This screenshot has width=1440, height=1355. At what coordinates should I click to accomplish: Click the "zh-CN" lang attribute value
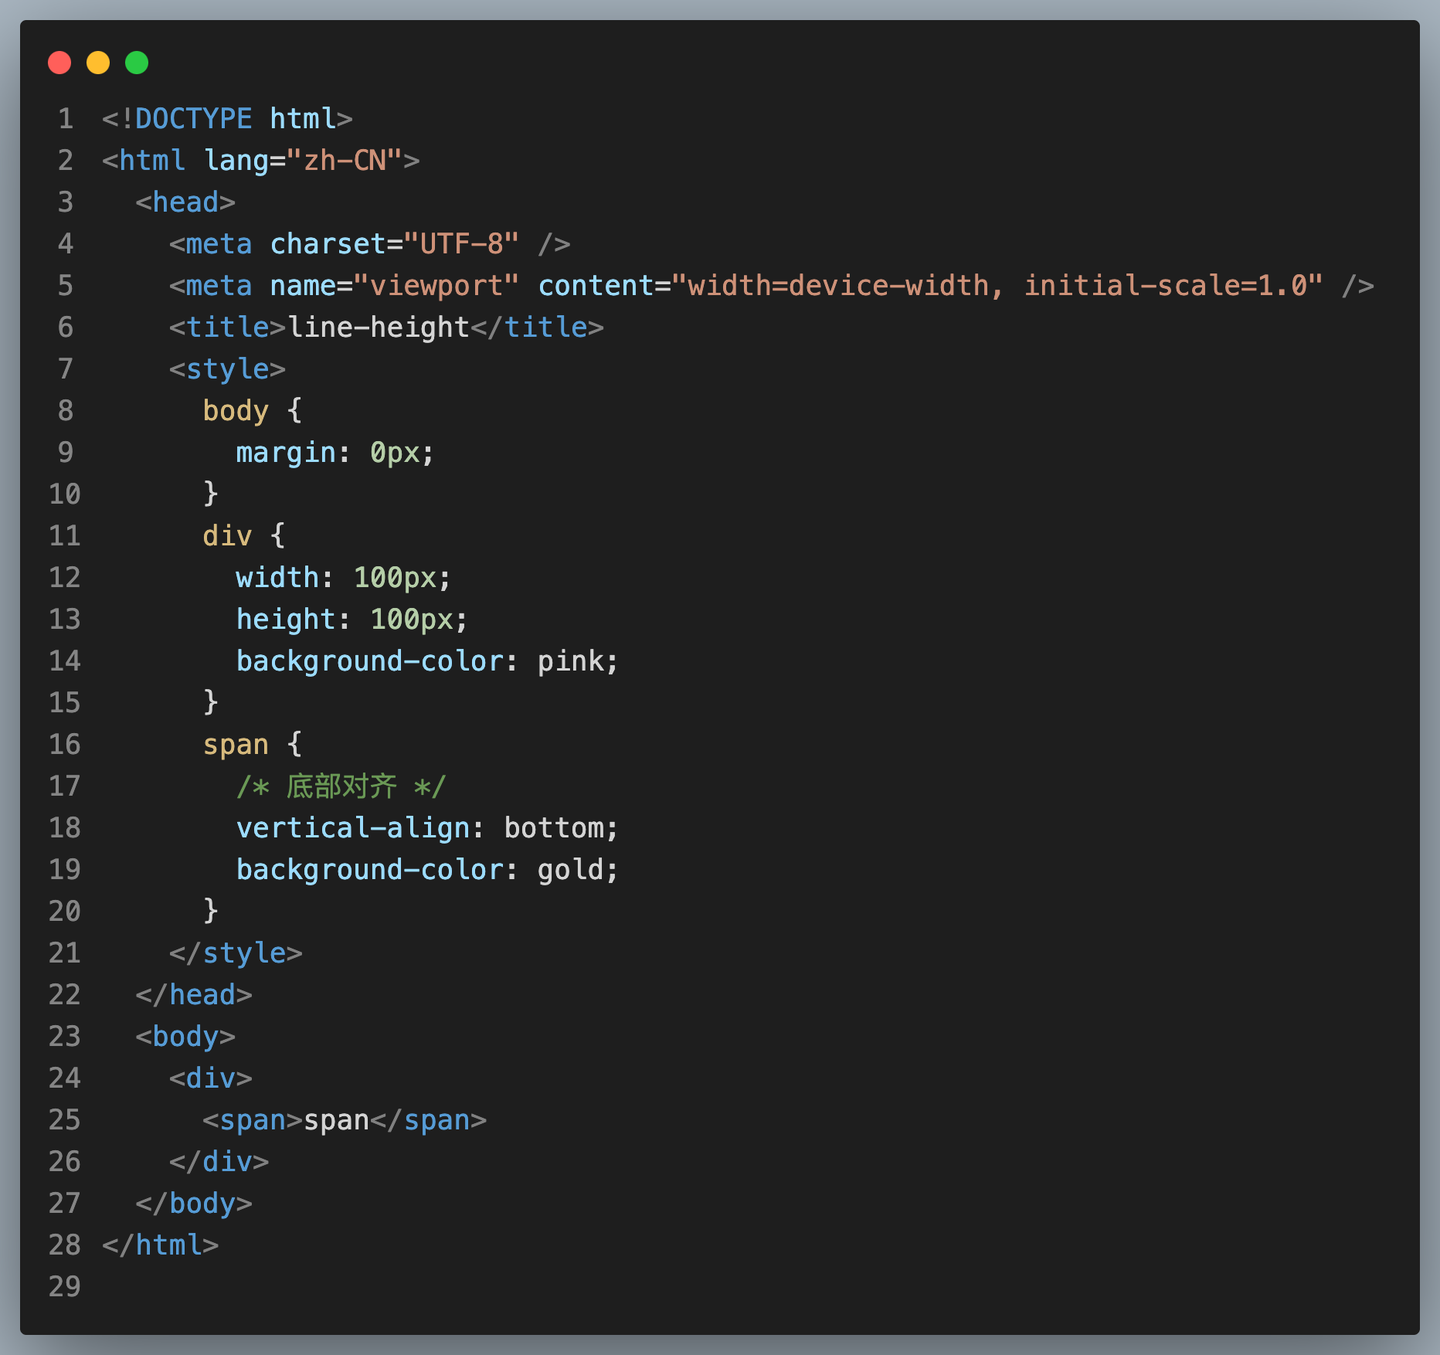tap(345, 161)
